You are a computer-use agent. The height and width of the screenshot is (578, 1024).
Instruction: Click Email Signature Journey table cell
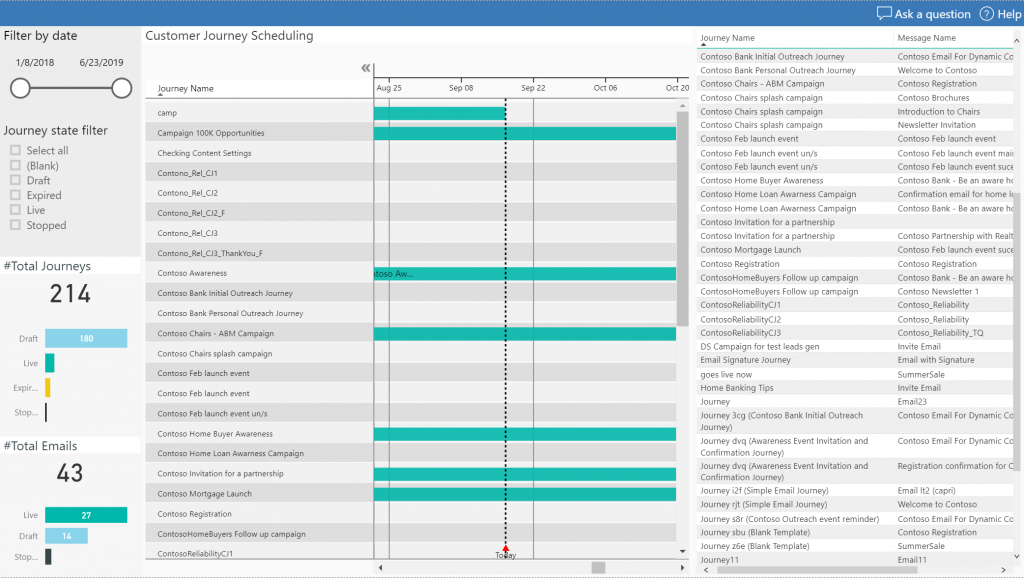click(x=745, y=360)
